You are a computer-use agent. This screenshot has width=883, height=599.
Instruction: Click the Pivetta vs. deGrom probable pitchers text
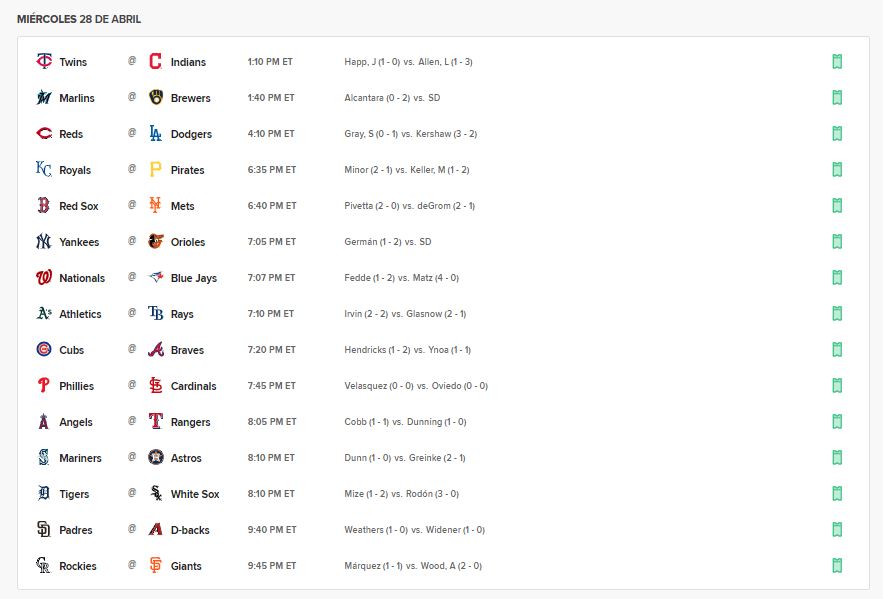coord(409,206)
